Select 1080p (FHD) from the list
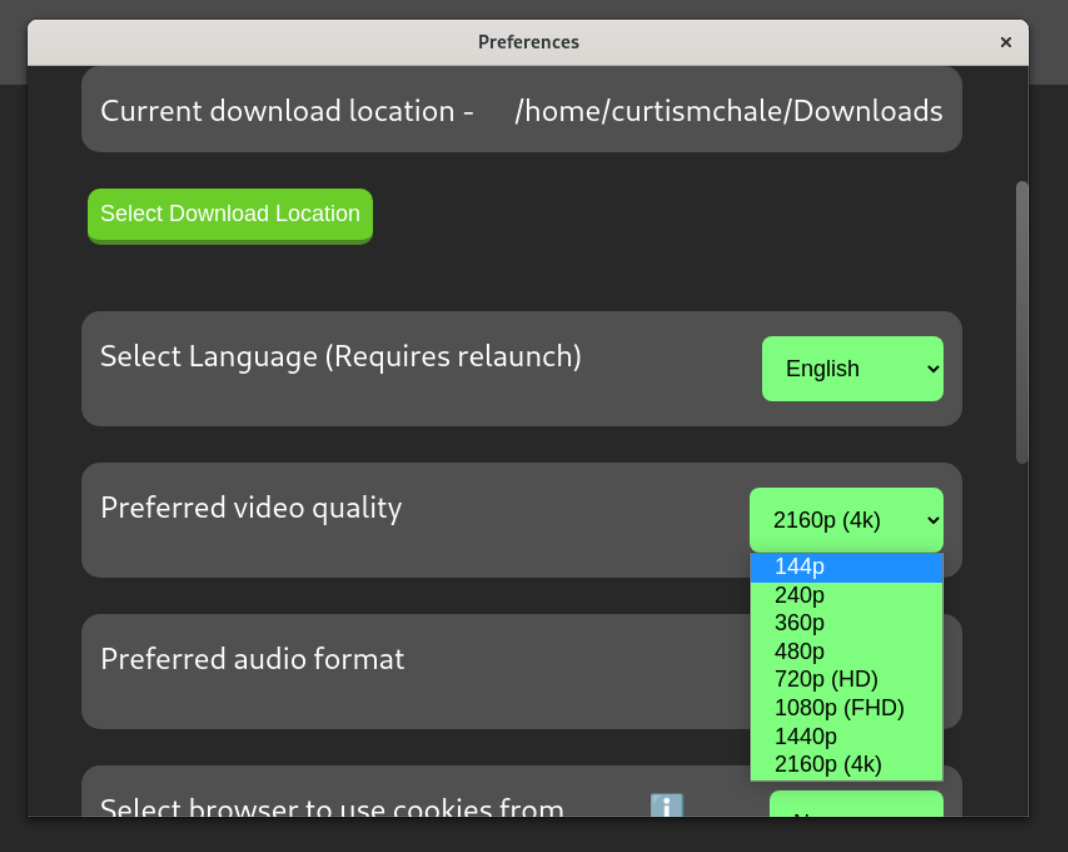1068x852 pixels. coord(846,708)
